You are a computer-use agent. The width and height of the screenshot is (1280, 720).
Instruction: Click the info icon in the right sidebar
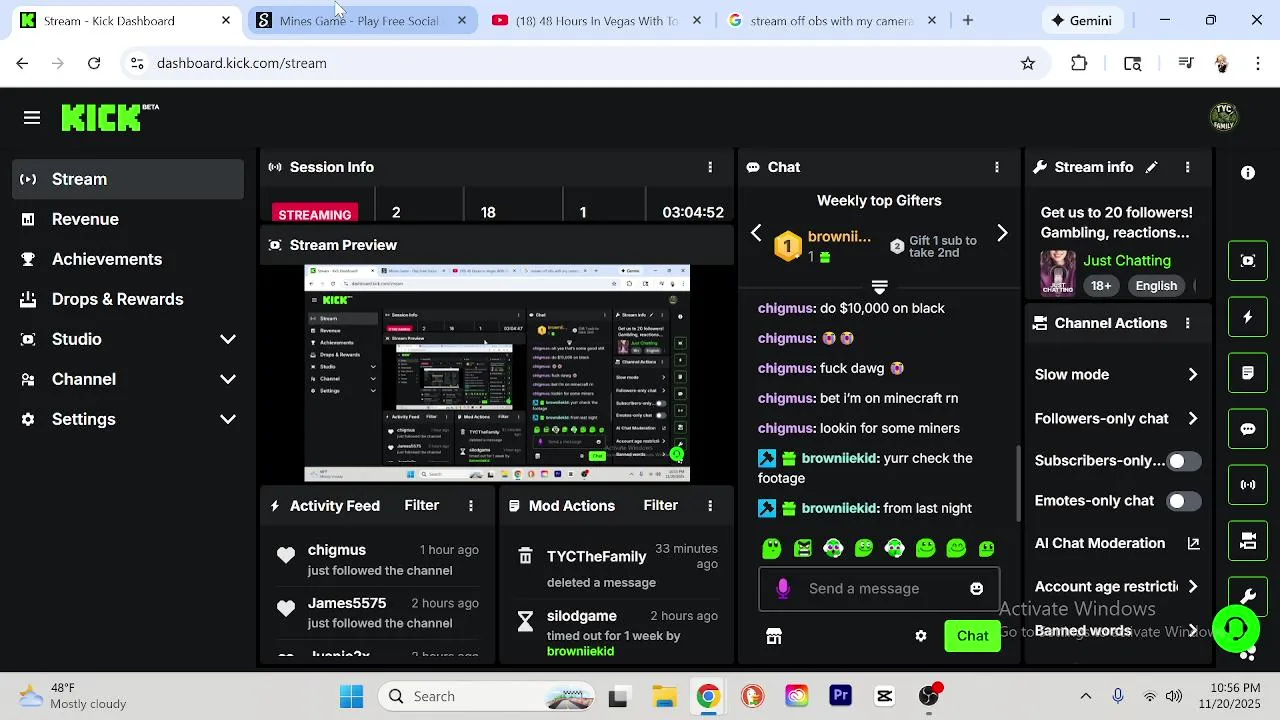pyautogui.click(x=1248, y=173)
